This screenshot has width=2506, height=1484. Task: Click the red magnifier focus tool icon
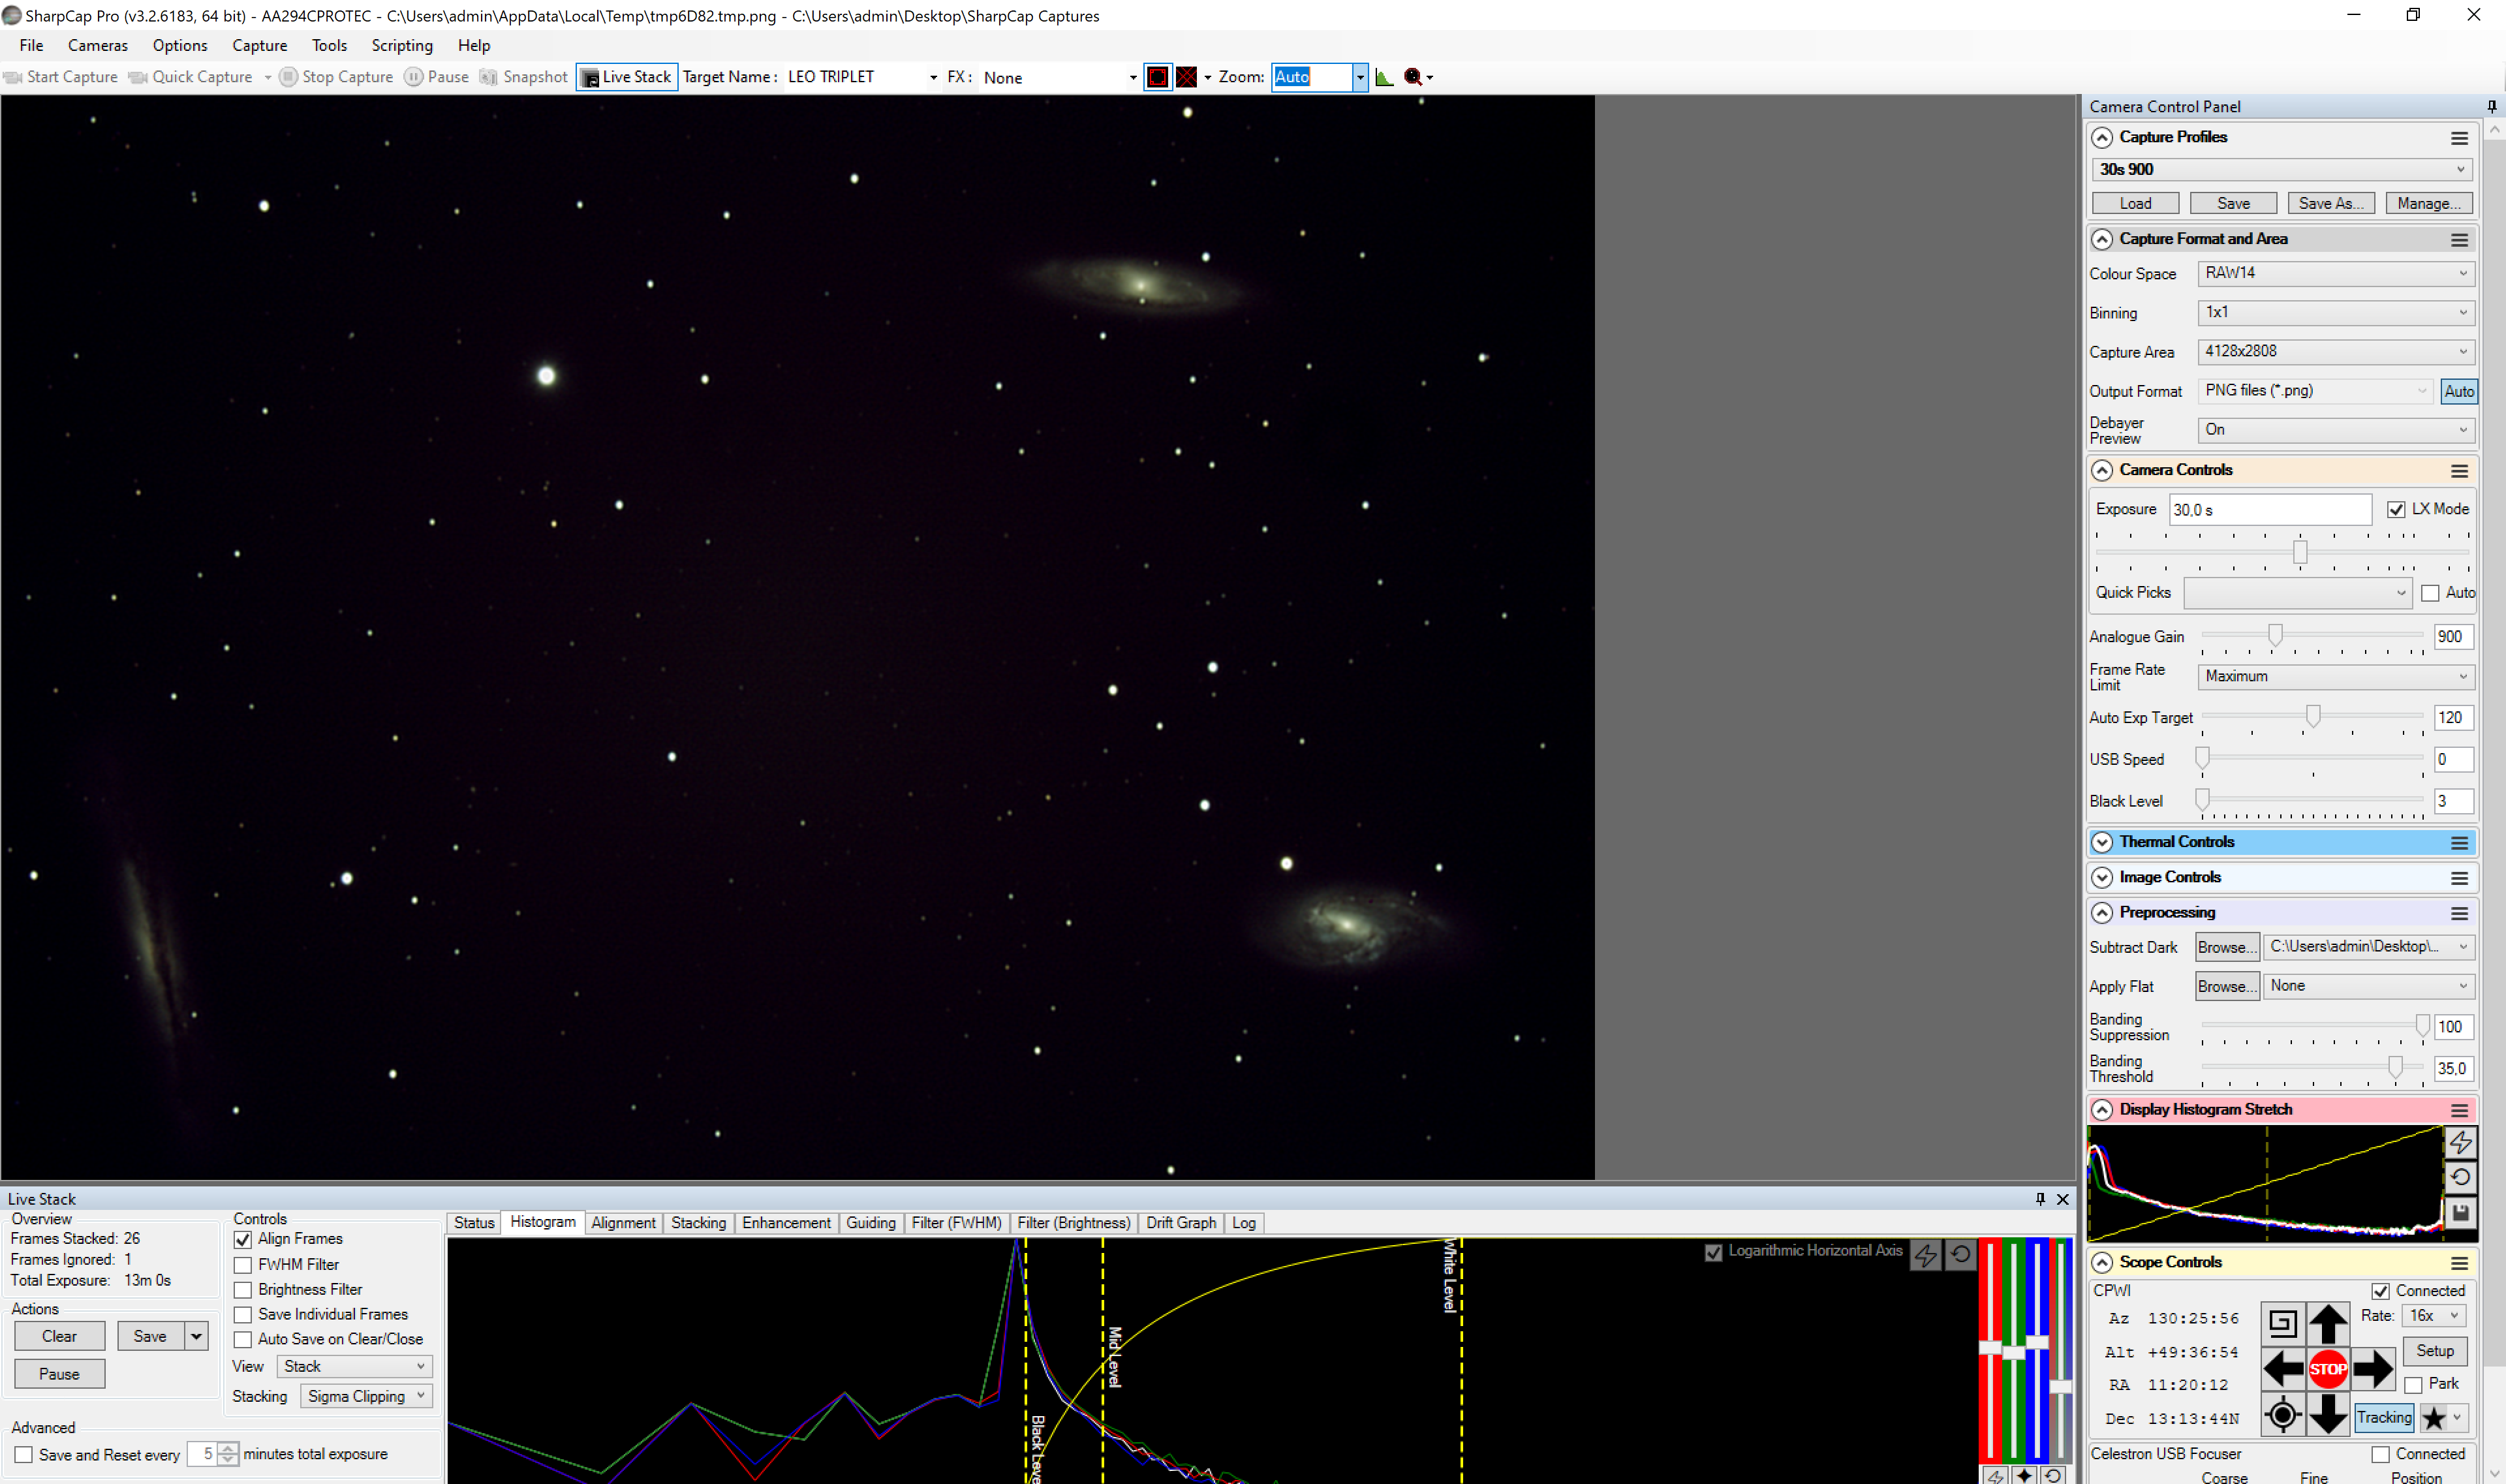click(x=1413, y=77)
